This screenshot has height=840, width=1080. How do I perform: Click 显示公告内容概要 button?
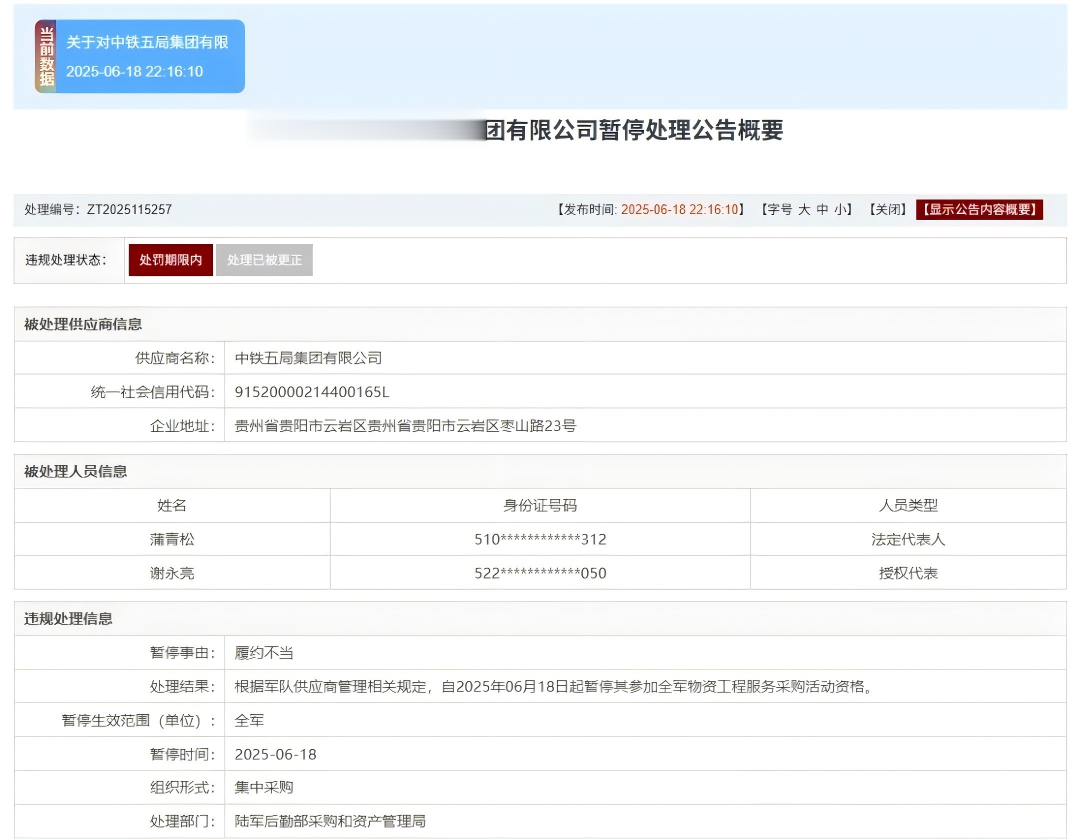coord(979,209)
